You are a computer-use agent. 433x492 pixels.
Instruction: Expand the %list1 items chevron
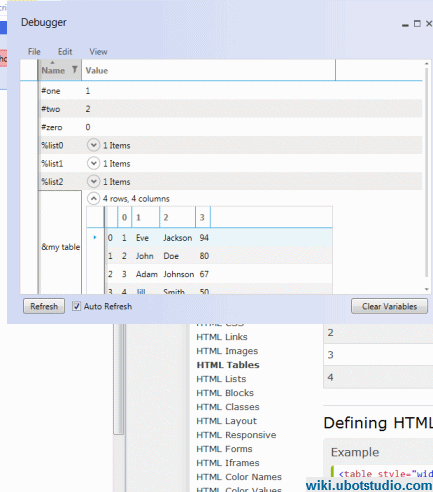93,163
